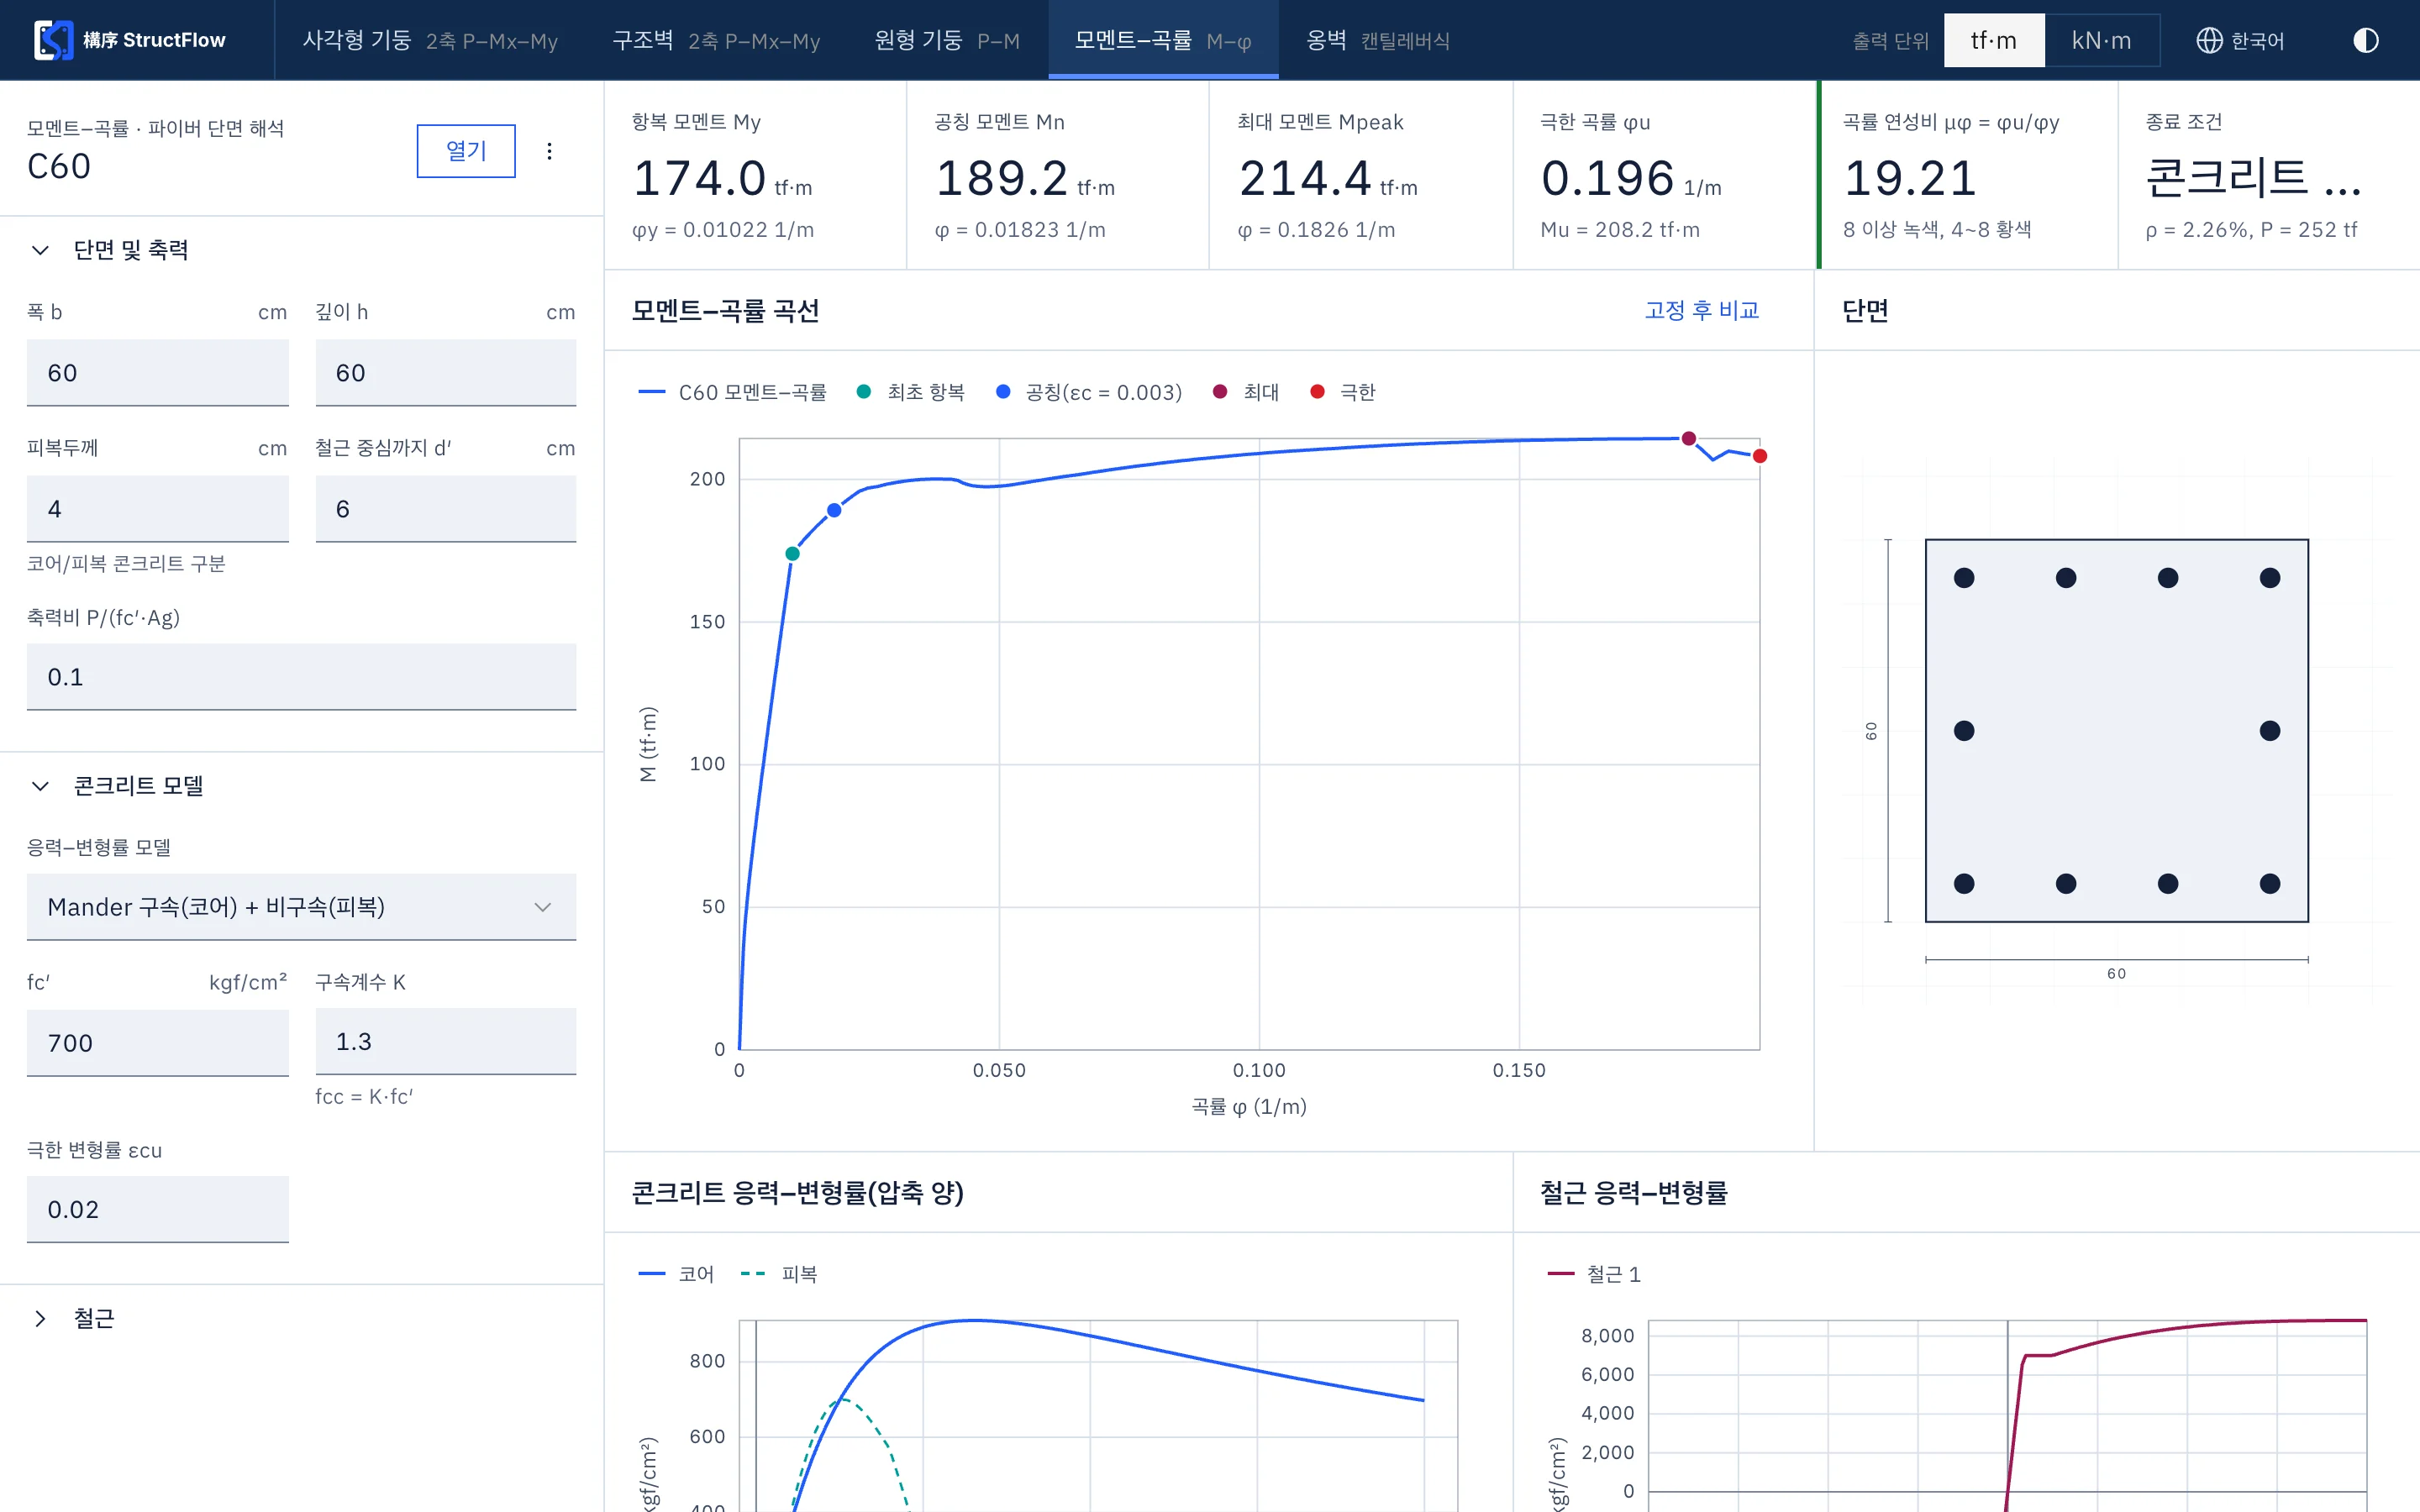Click the green yield point on curve
This screenshot has height=1512, width=2420.
tap(792, 554)
